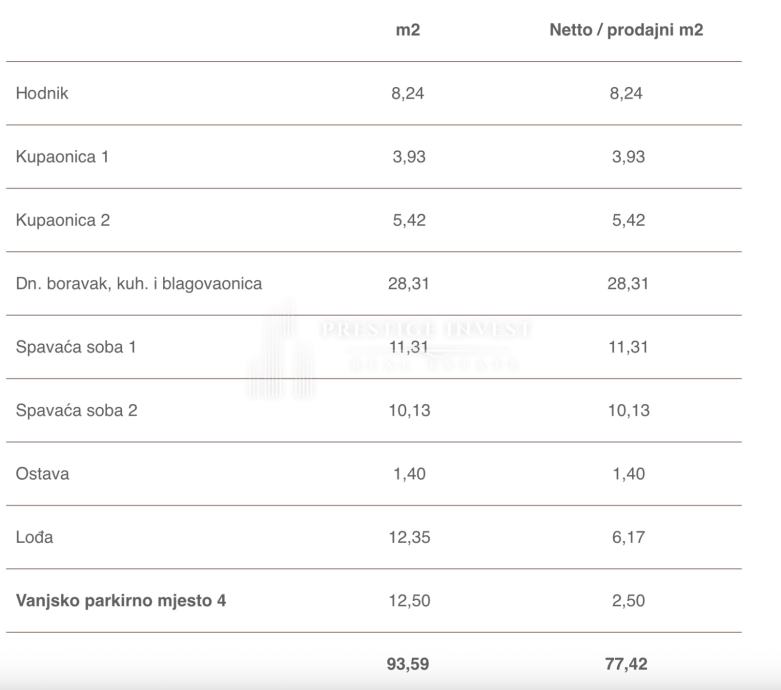Select the Kupaonica 2 row label

pos(62,220)
